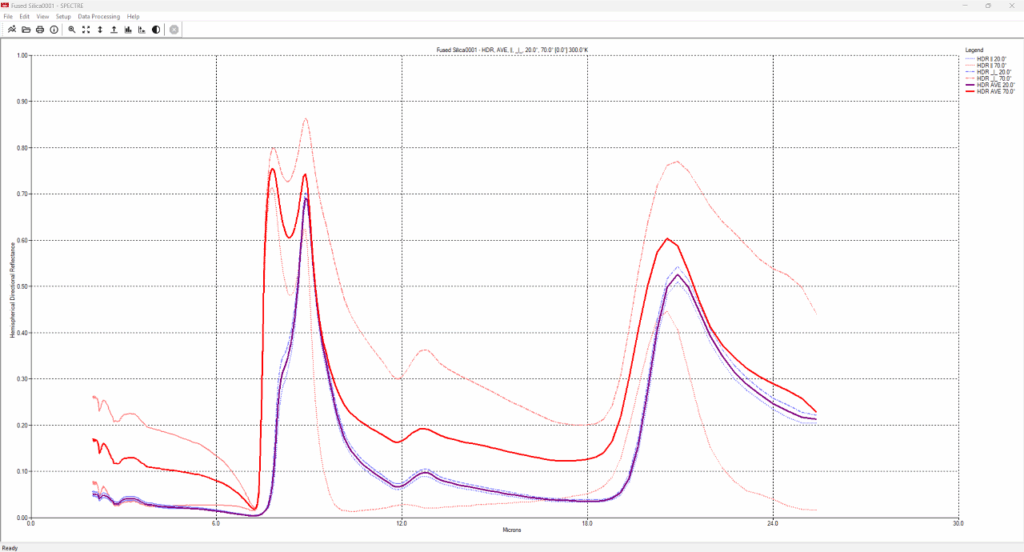Print the plot using the printer icon
The width and height of the screenshot is (1024, 552).
click(x=39, y=30)
